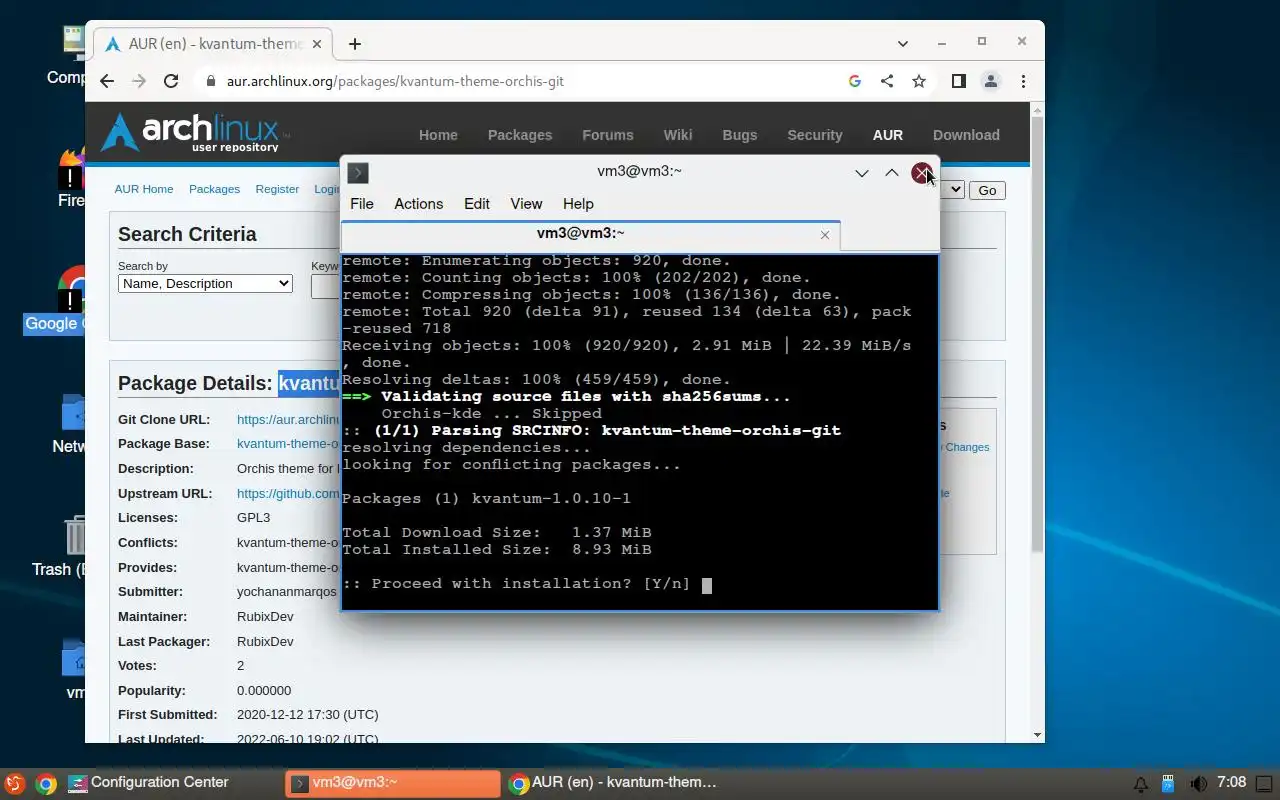The image size is (1280, 800).
Task: Reload the AUR page
Action: click(x=171, y=81)
